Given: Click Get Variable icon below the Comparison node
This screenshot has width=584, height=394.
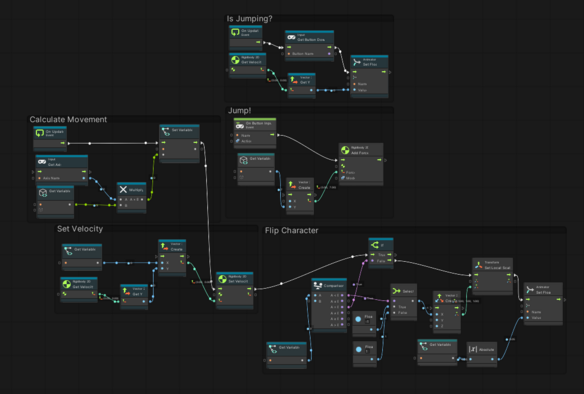Looking at the screenshot, I should [273, 349].
